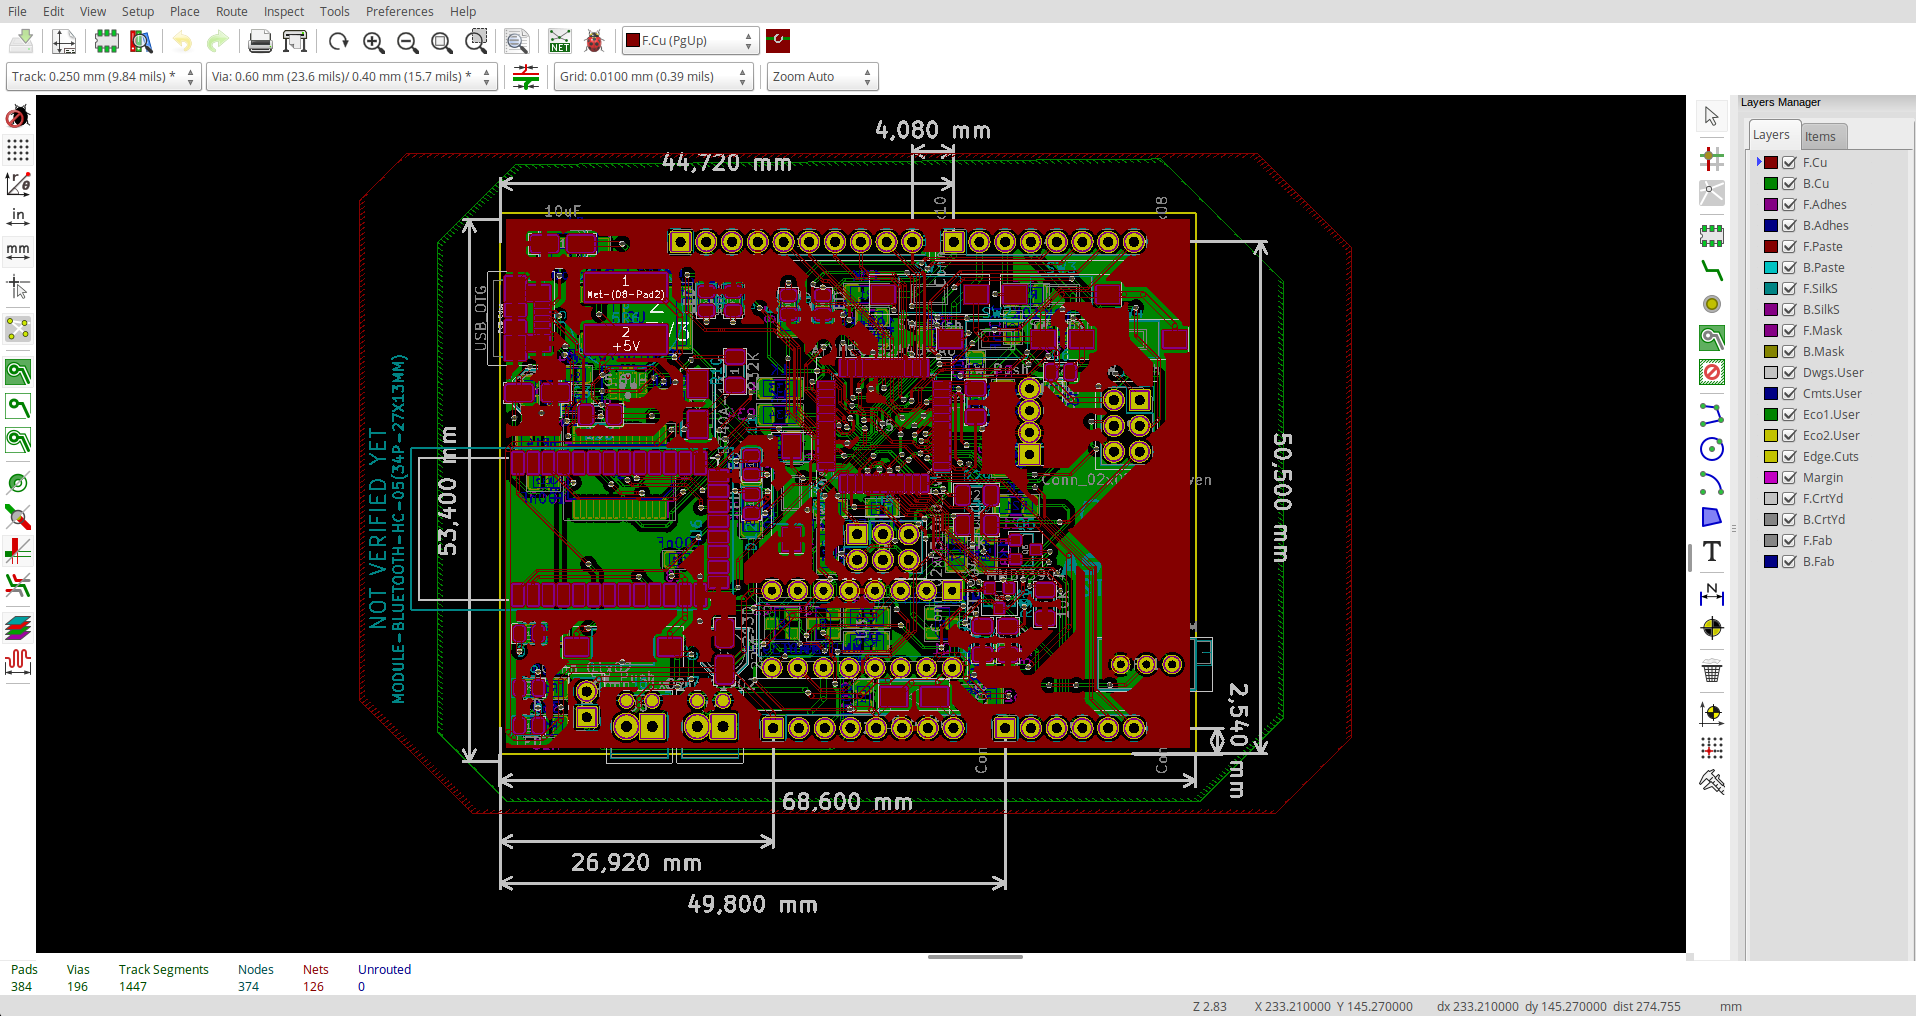The width and height of the screenshot is (1916, 1016).
Task: Uncheck the F.Fab layer checkbox
Action: (1790, 540)
